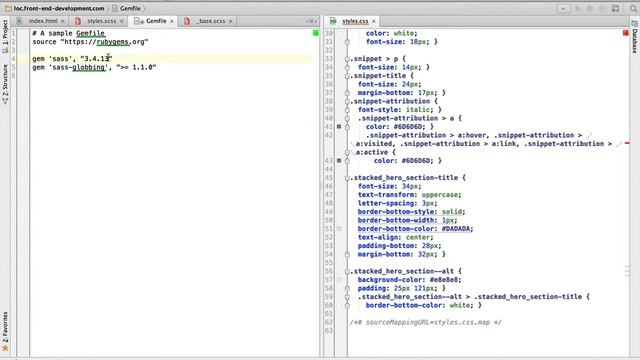
Task: Collapse the .snippet-attribution rule at line 38
Action: (347, 101)
